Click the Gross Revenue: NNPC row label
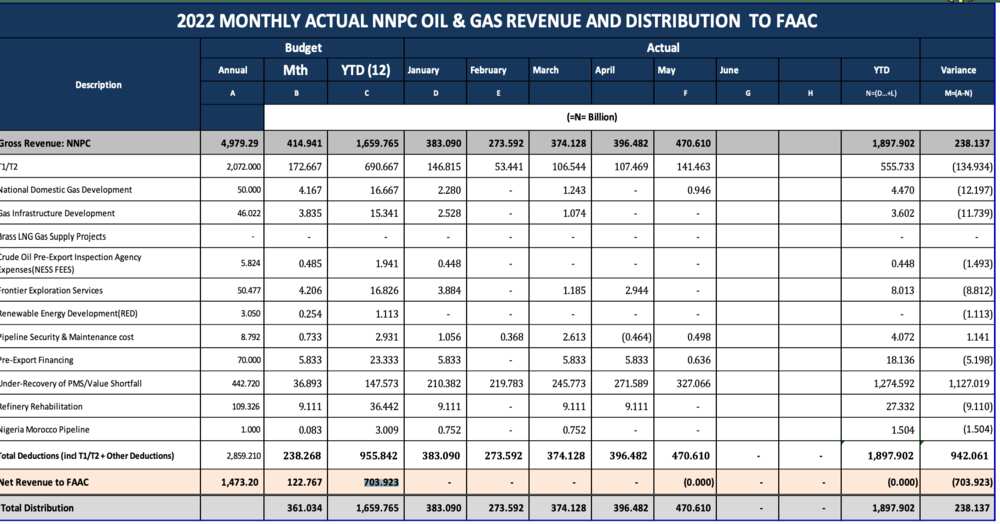The width and height of the screenshot is (1000, 524). click(45, 143)
